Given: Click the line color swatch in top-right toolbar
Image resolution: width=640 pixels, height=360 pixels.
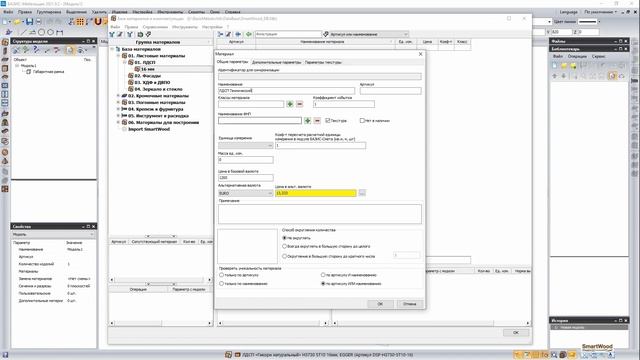Looking at the screenshot, I should pos(588,22).
